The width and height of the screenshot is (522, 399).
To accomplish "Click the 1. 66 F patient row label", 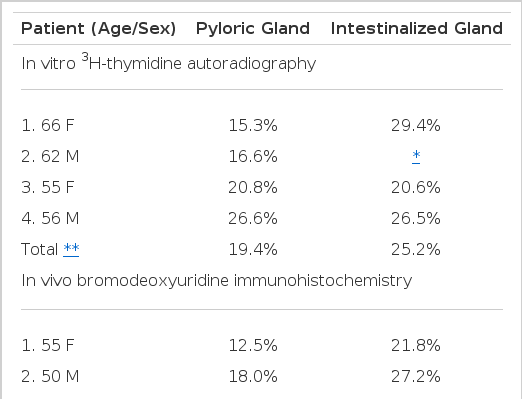I will [48, 126].
